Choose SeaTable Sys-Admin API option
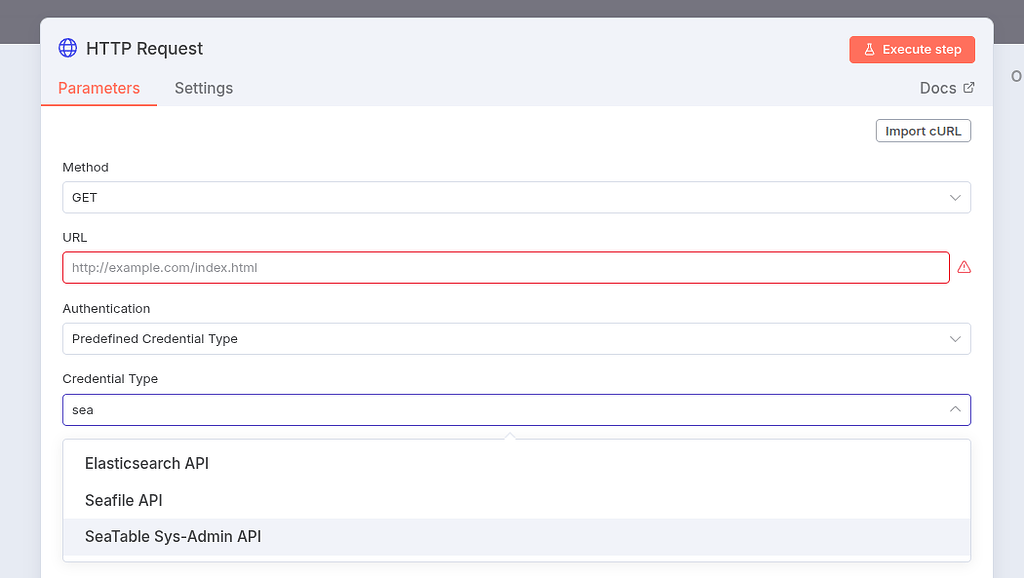Screen dimensions: 1024x578 click(172, 536)
